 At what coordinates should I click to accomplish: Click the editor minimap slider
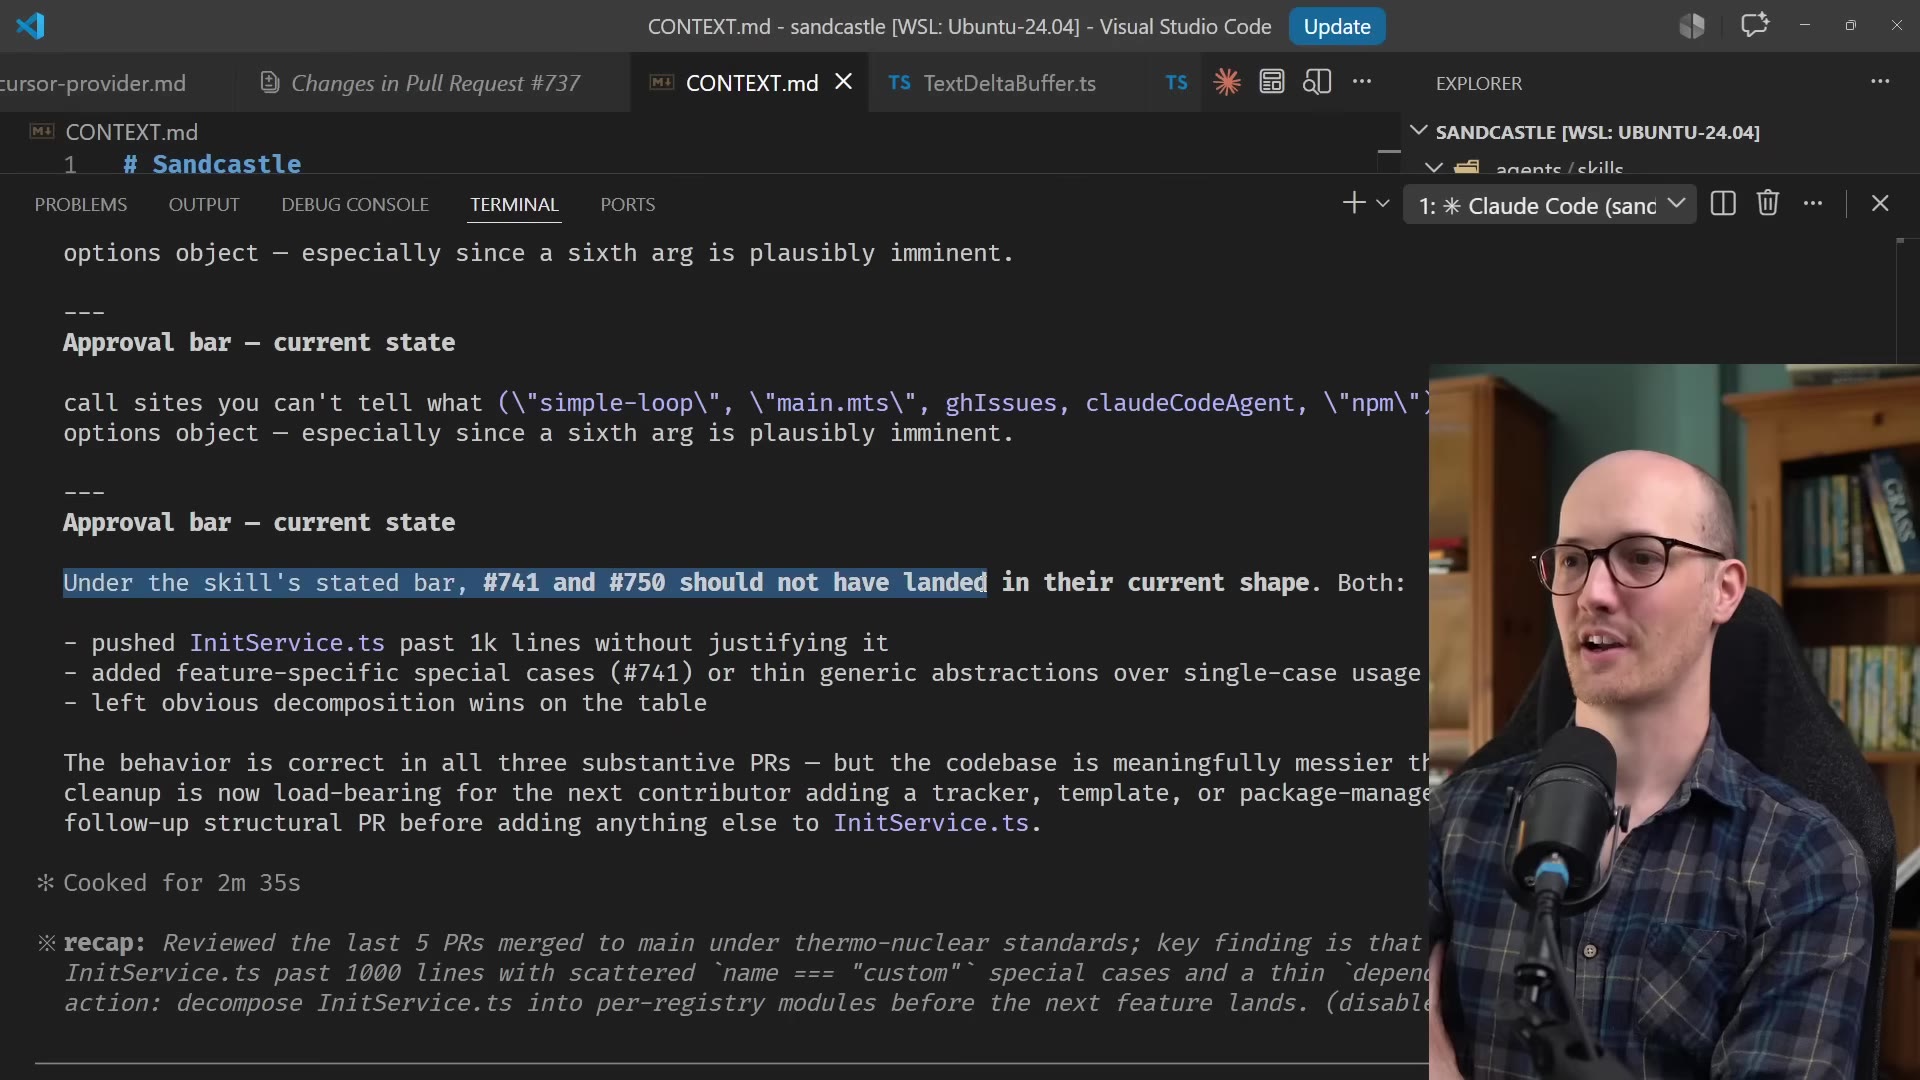tap(1388, 153)
